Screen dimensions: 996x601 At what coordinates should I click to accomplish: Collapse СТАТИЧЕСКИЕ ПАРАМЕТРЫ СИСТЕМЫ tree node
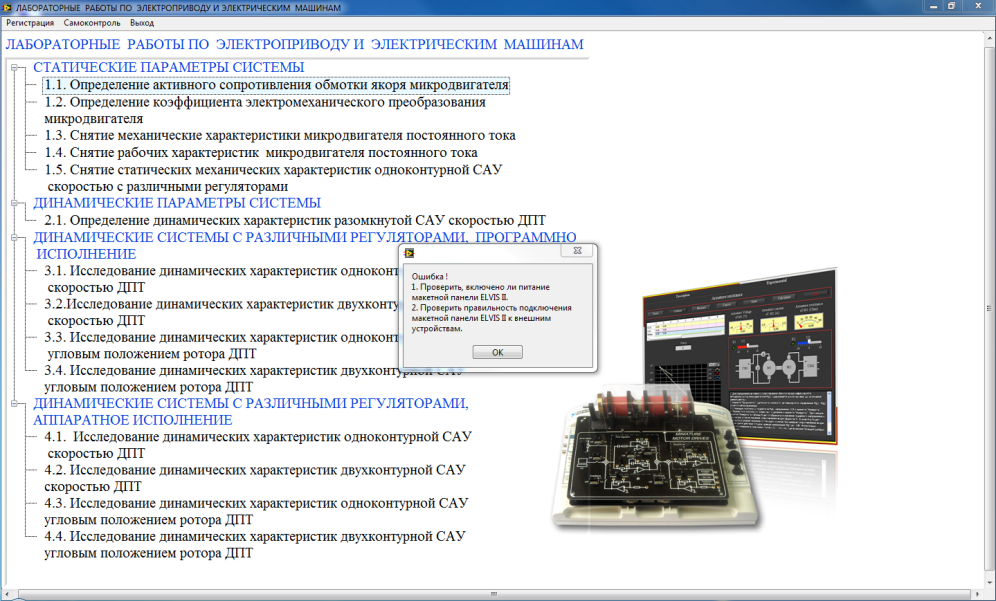[x=15, y=67]
